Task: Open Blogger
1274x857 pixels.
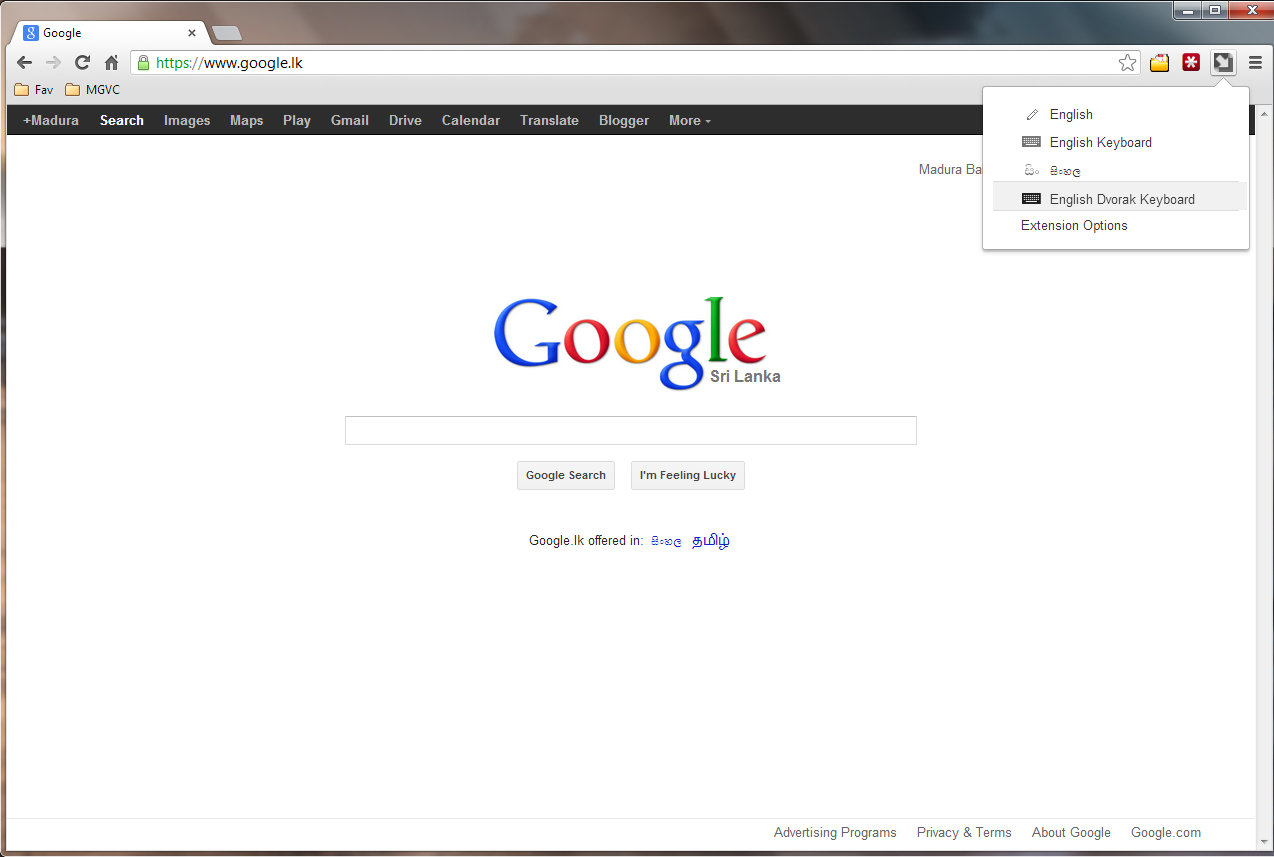Action: 624,120
